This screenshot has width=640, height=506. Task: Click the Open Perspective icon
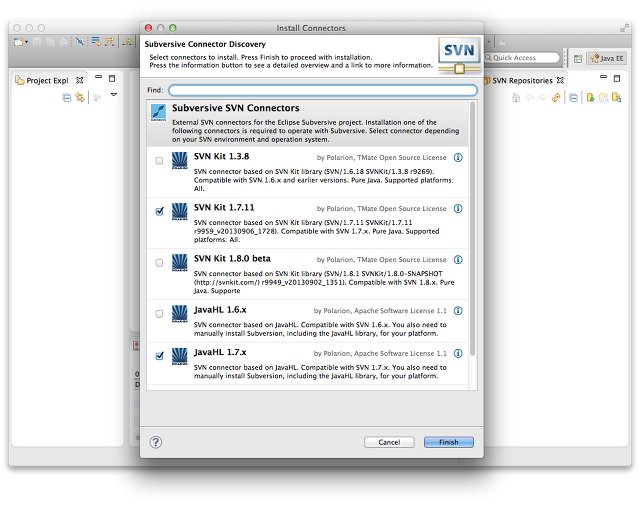click(578, 58)
